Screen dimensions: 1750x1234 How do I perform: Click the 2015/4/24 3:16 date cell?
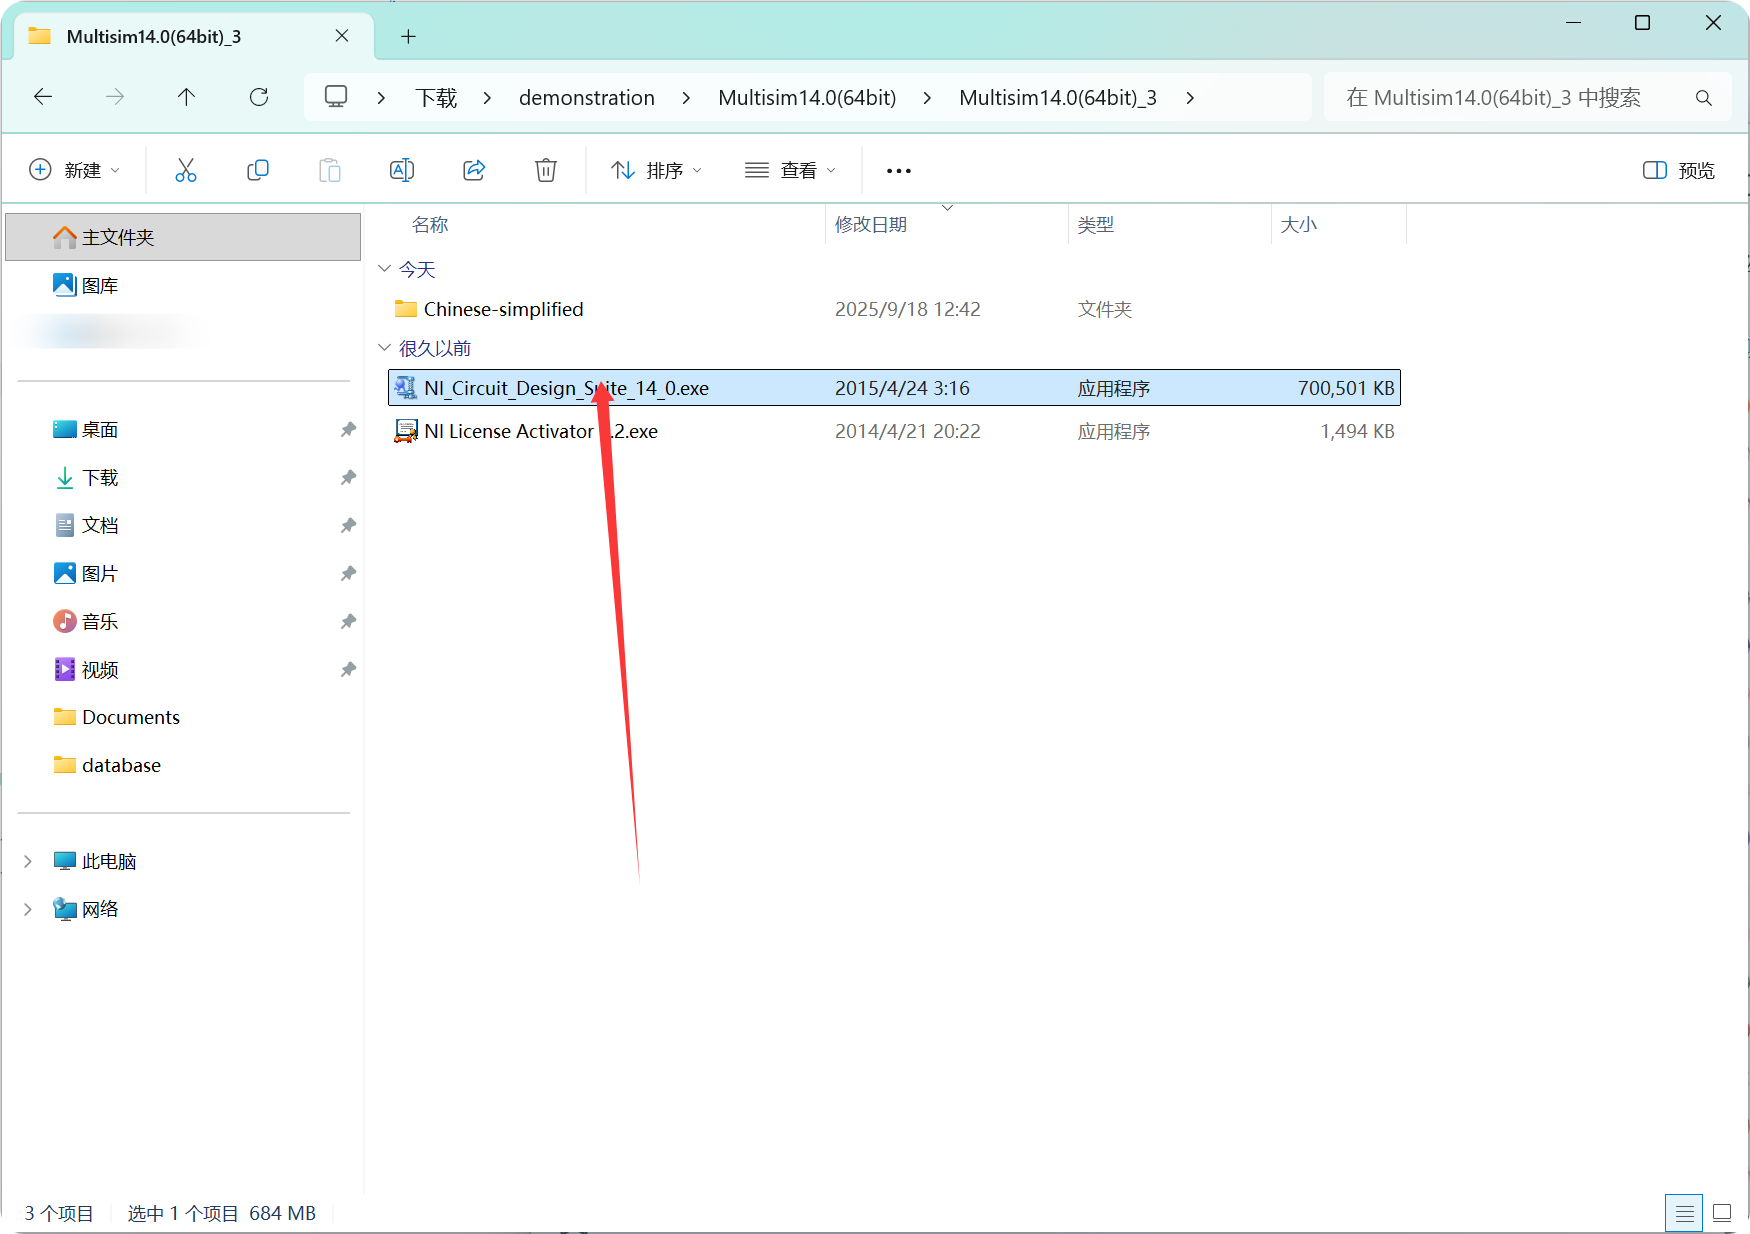click(902, 388)
